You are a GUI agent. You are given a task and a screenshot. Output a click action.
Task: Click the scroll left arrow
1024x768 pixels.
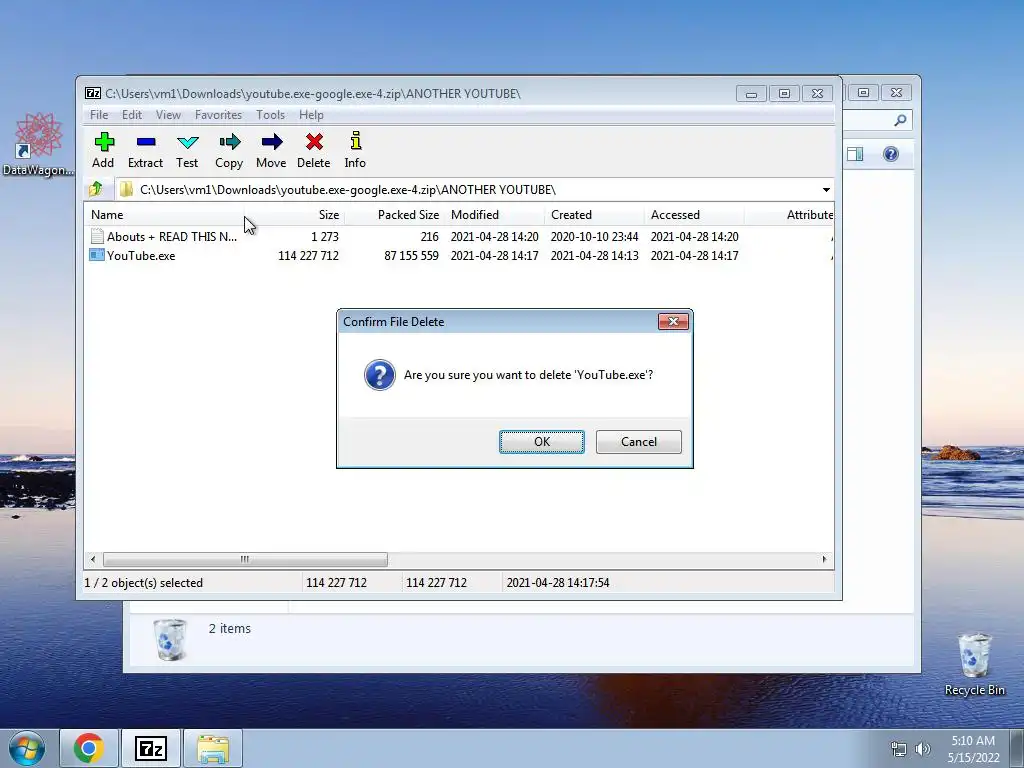93,559
